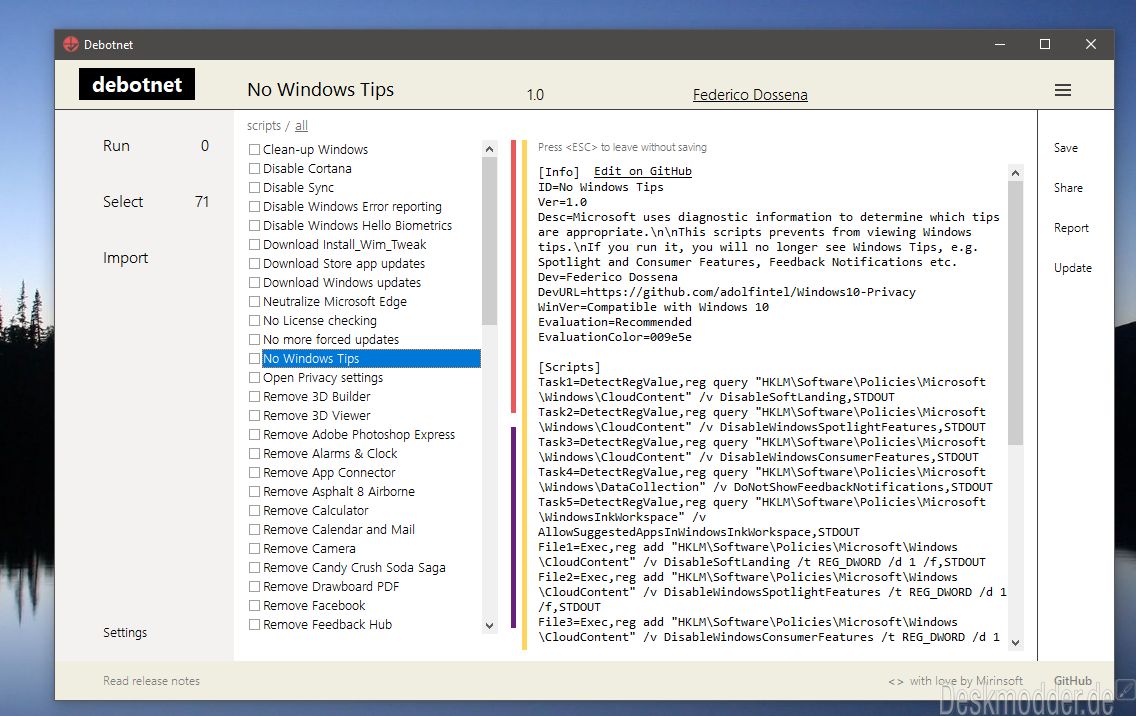Click the debotnet black logo
The width and height of the screenshot is (1136, 716).
(x=137, y=84)
